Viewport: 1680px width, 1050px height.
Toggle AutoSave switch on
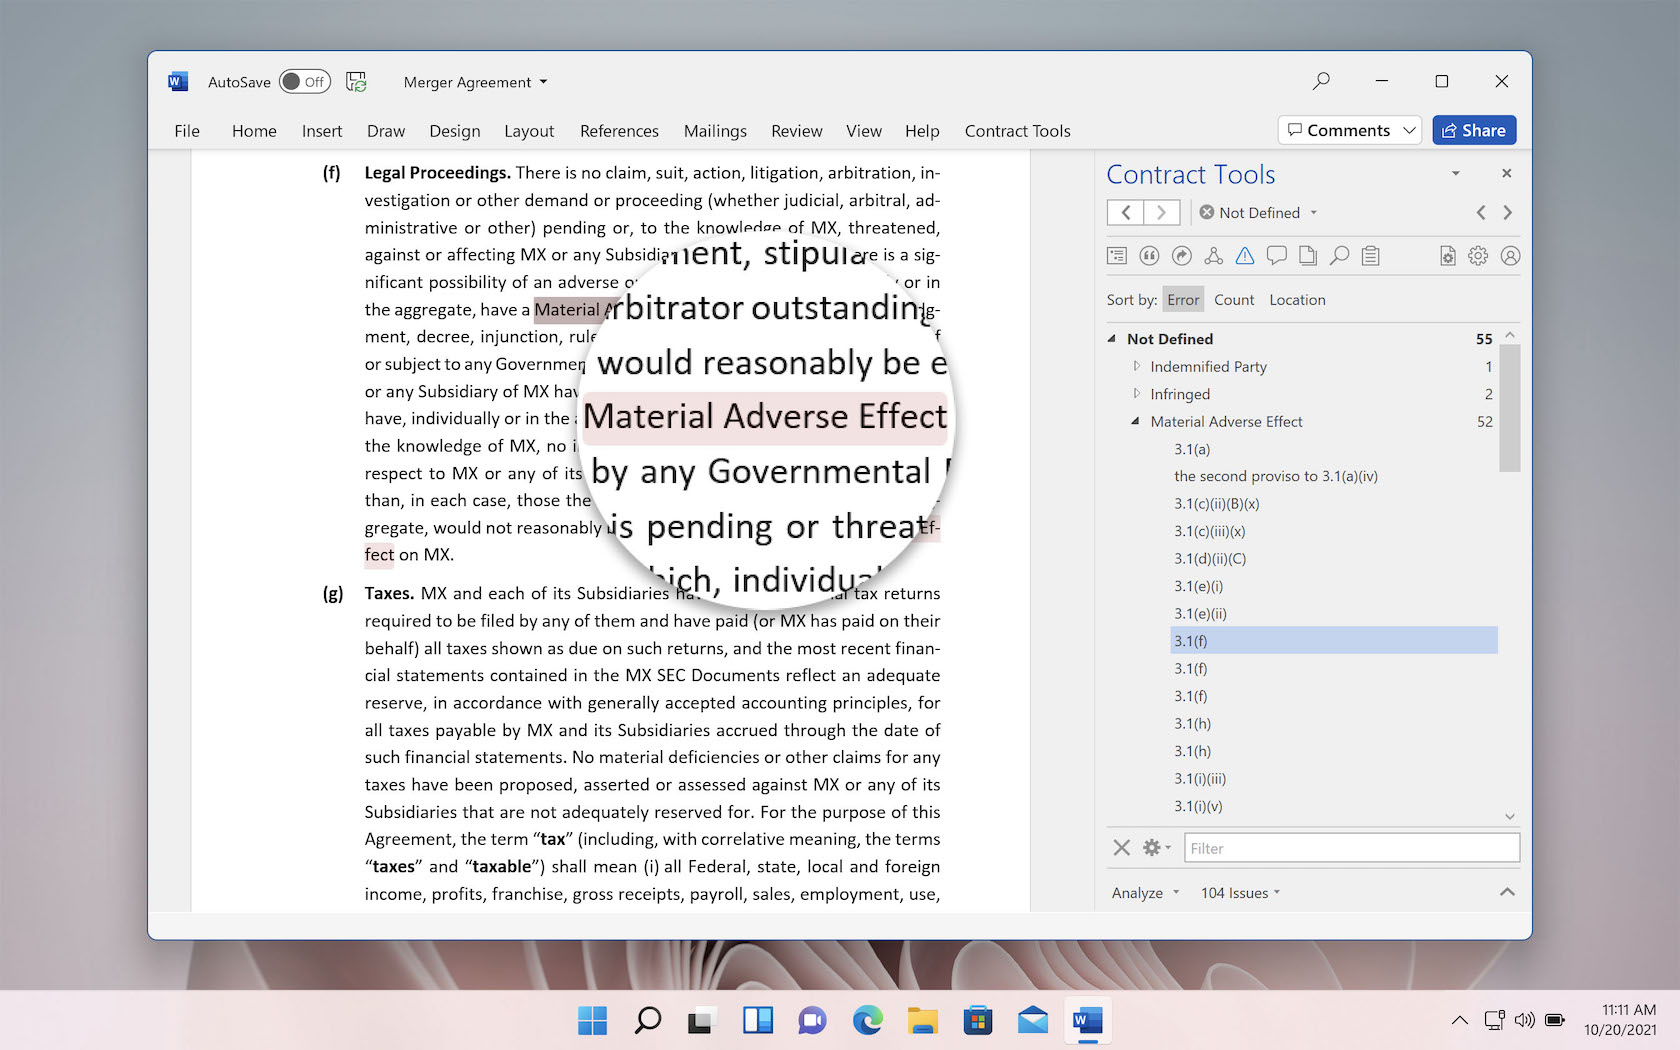(x=305, y=82)
